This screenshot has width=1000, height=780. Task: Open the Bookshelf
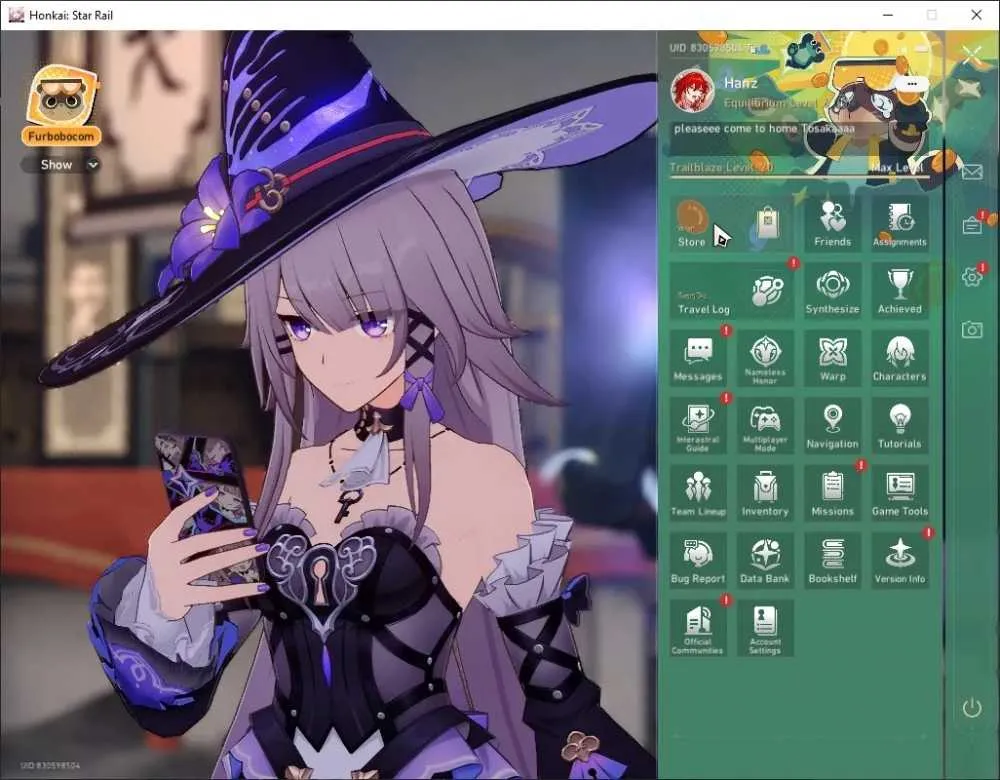[832, 561]
